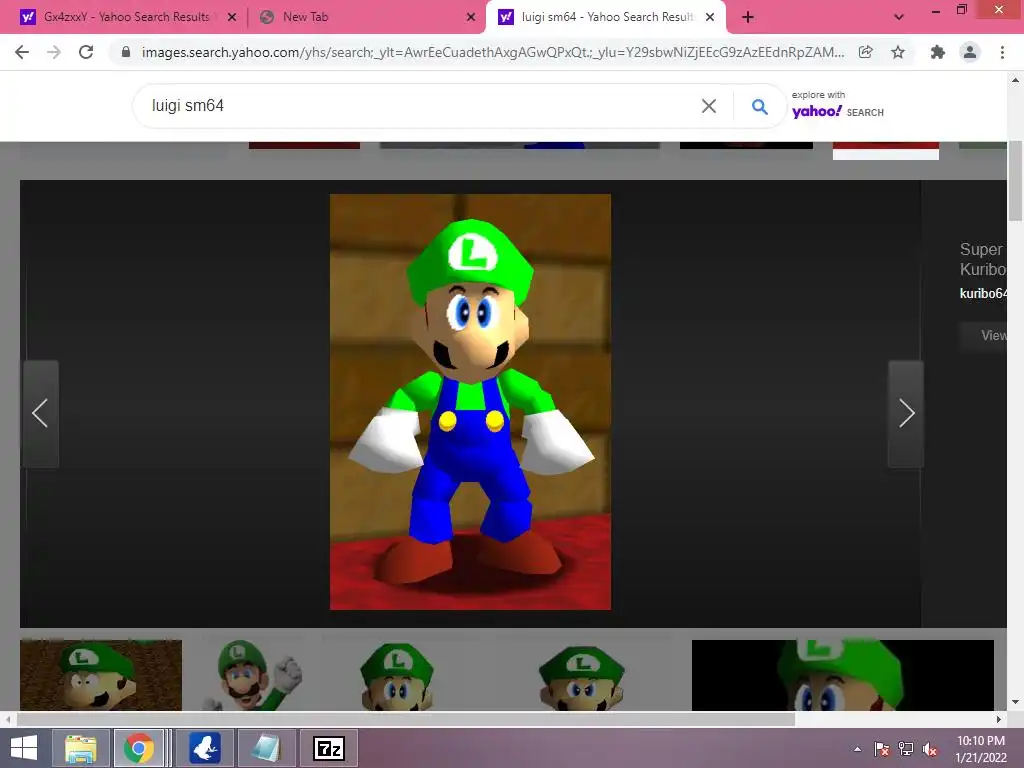The height and width of the screenshot is (768, 1024).
Task: Click the horizontal scrollbar right arrow
Action: tap(999, 719)
